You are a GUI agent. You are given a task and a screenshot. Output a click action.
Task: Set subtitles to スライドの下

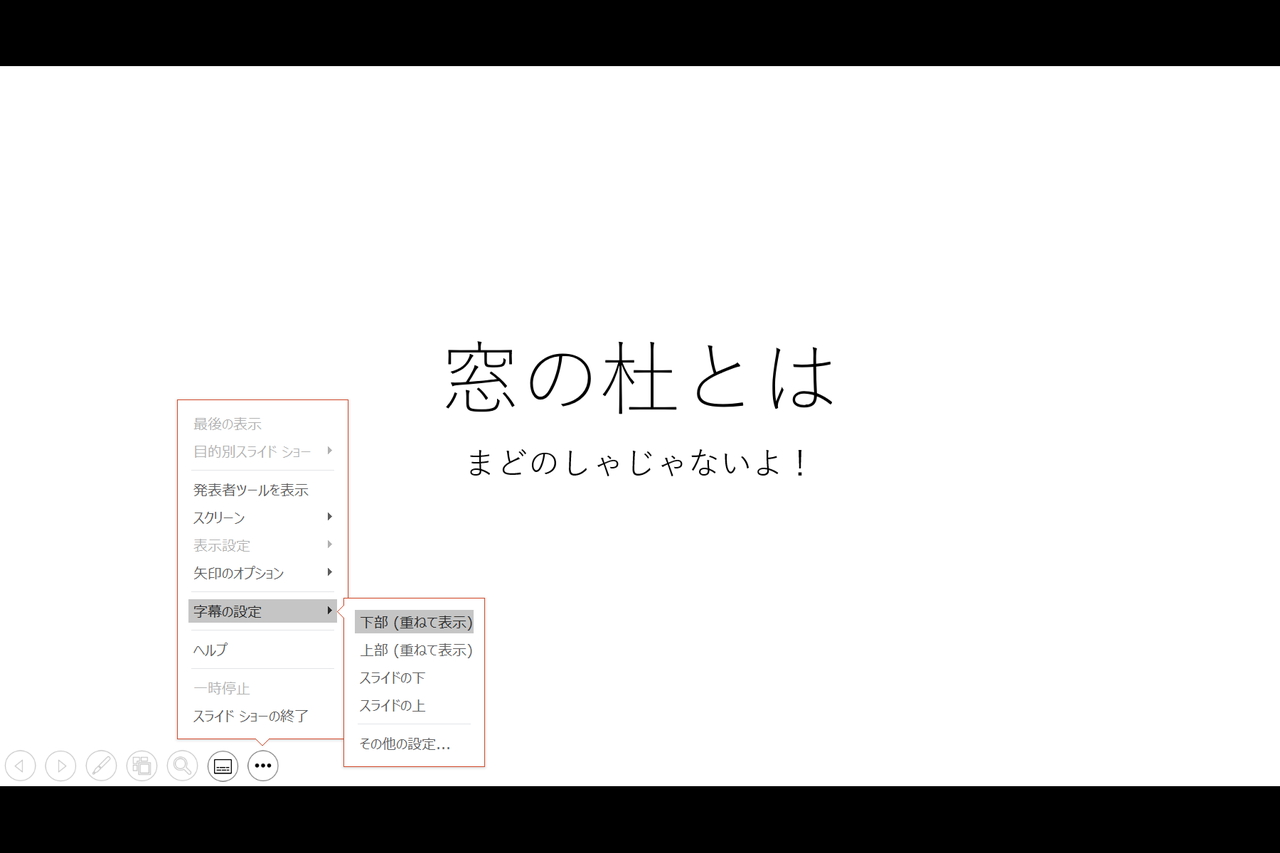394,677
